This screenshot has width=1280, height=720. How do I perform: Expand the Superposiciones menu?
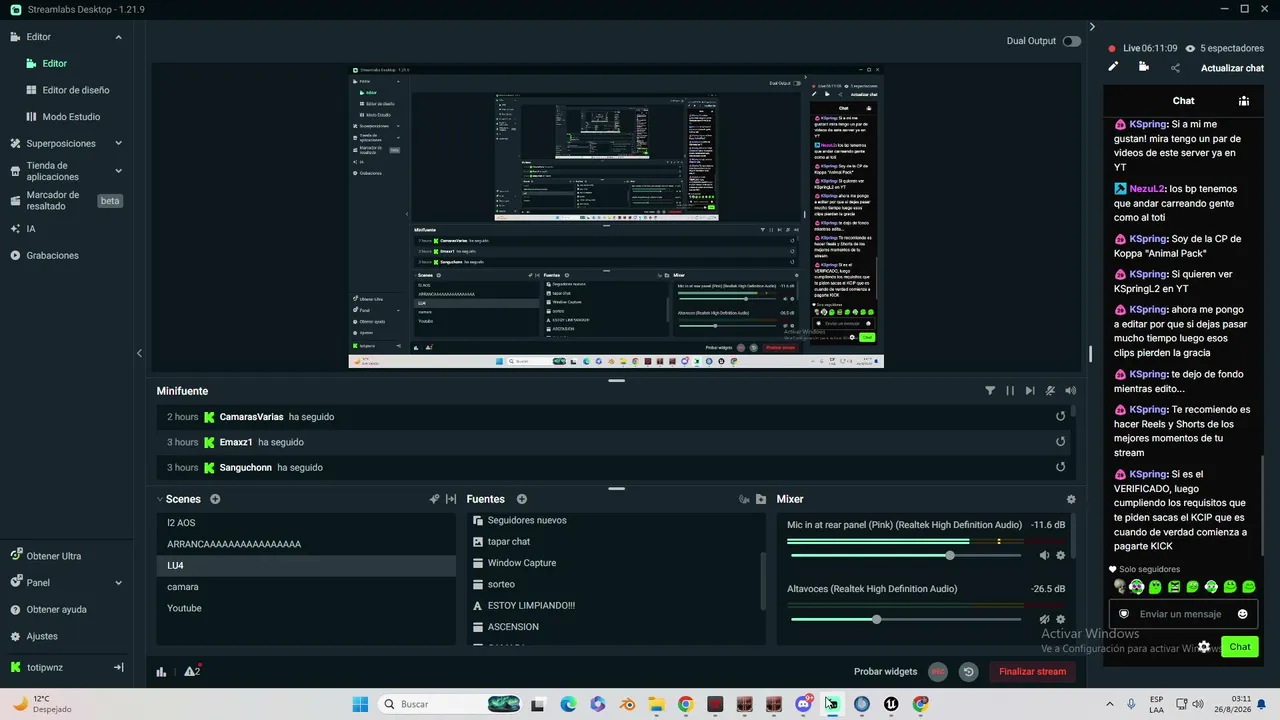118,143
